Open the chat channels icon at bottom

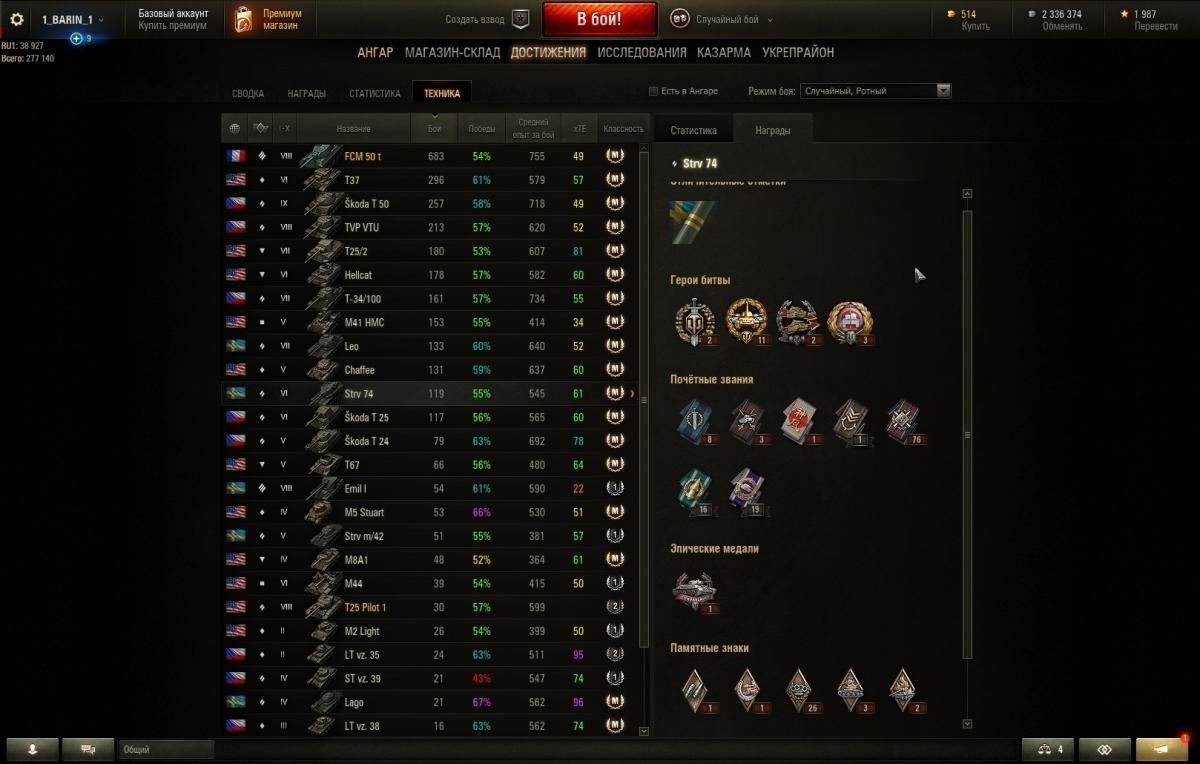pos(88,749)
